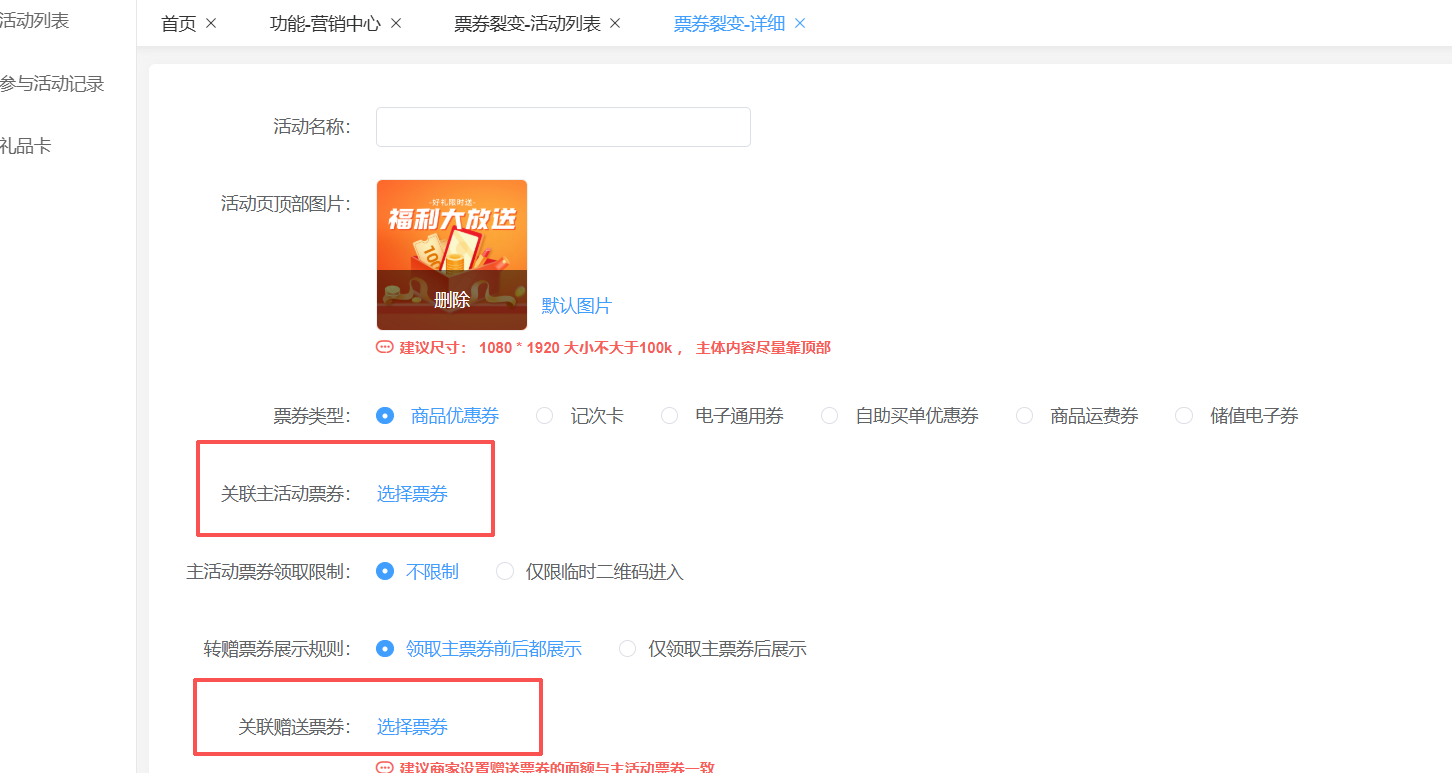The width and height of the screenshot is (1452, 773).
Task: Click 选择票券 for 关联主活动票券
Action: (x=412, y=494)
